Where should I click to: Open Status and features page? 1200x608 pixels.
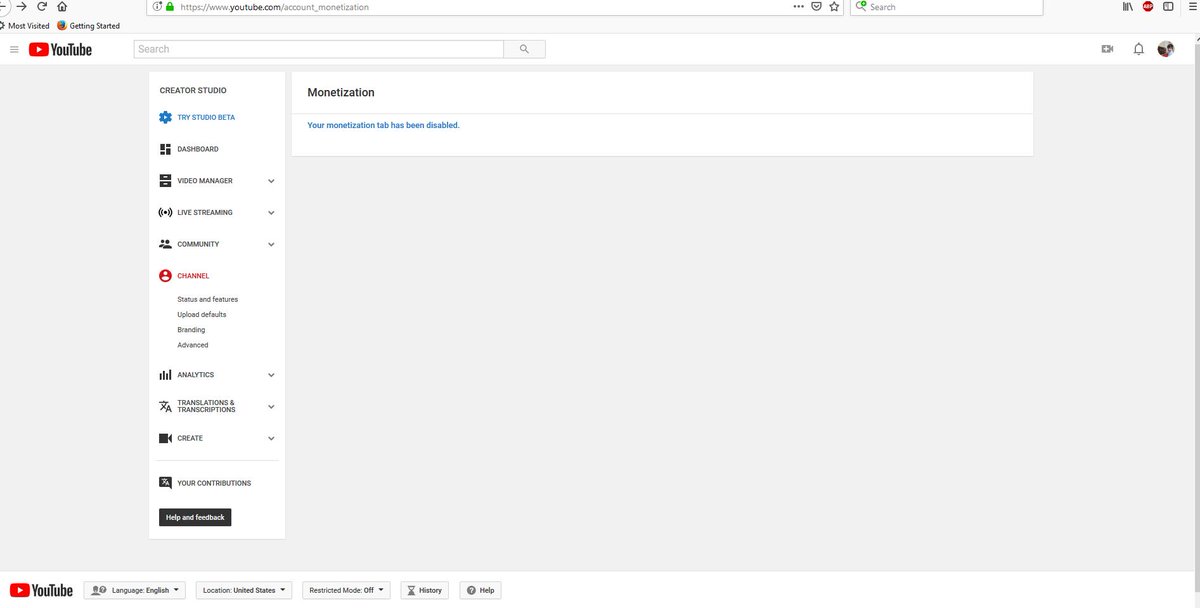pyautogui.click(x=208, y=300)
